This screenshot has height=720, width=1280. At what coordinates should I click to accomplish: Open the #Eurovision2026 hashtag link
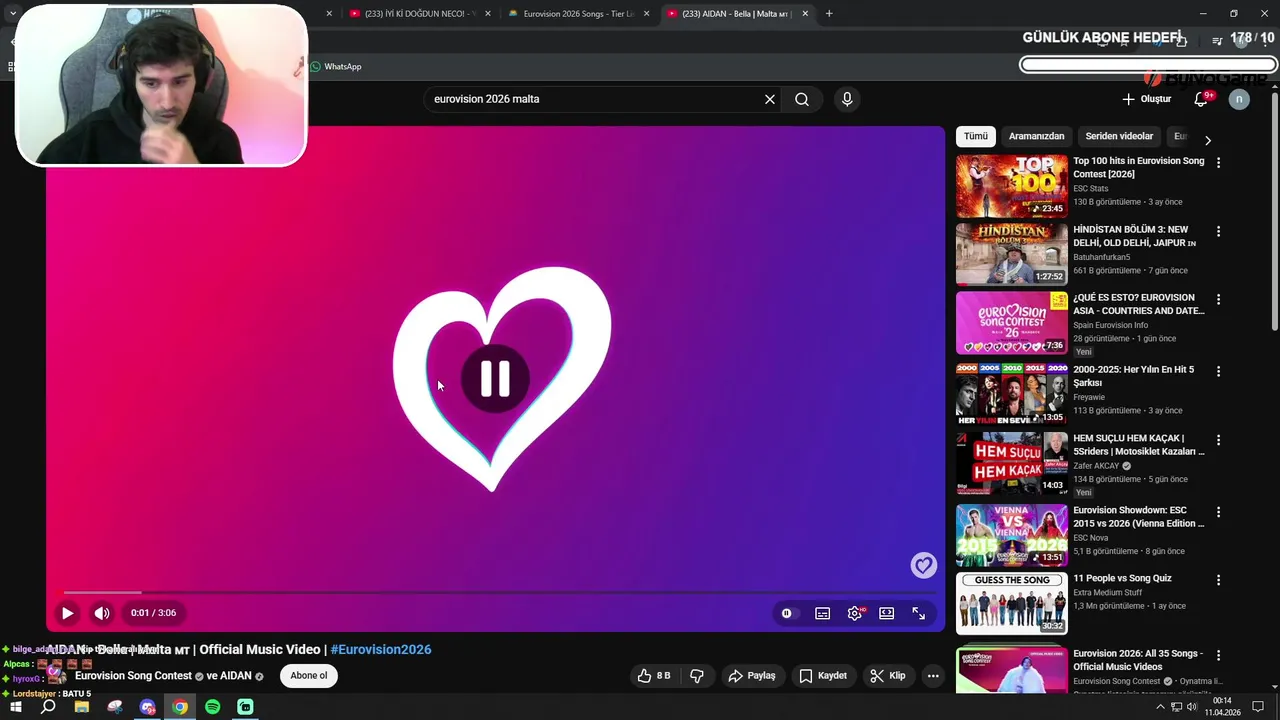[381, 650]
